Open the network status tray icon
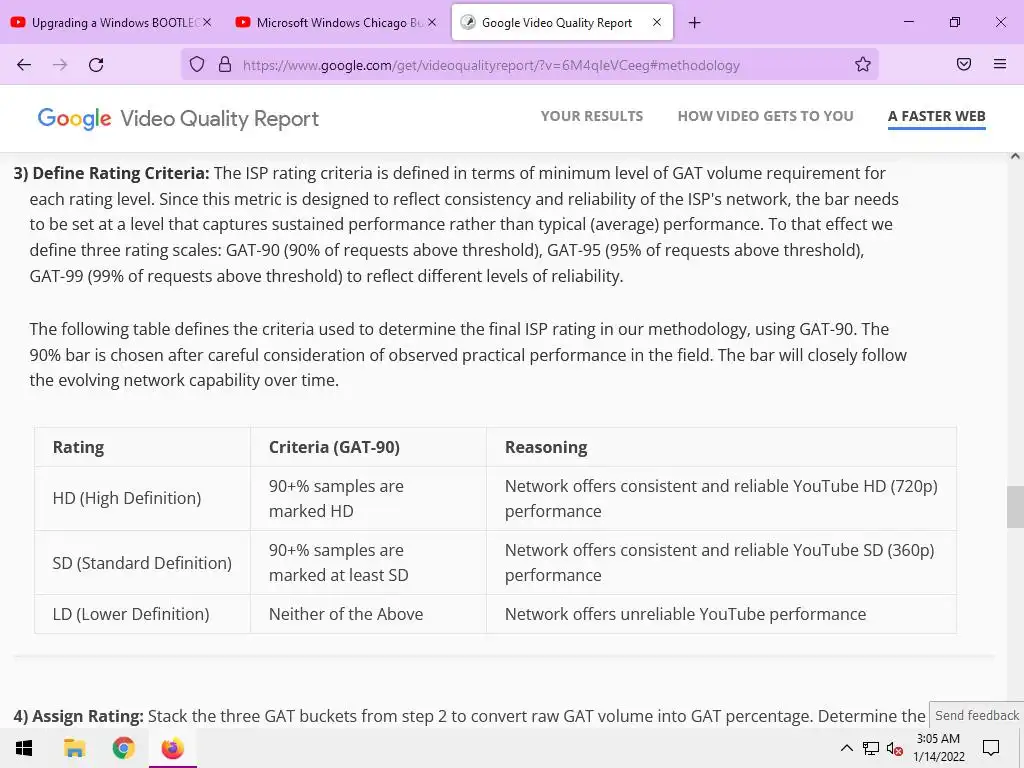Image resolution: width=1024 pixels, height=768 pixels. coord(871,748)
